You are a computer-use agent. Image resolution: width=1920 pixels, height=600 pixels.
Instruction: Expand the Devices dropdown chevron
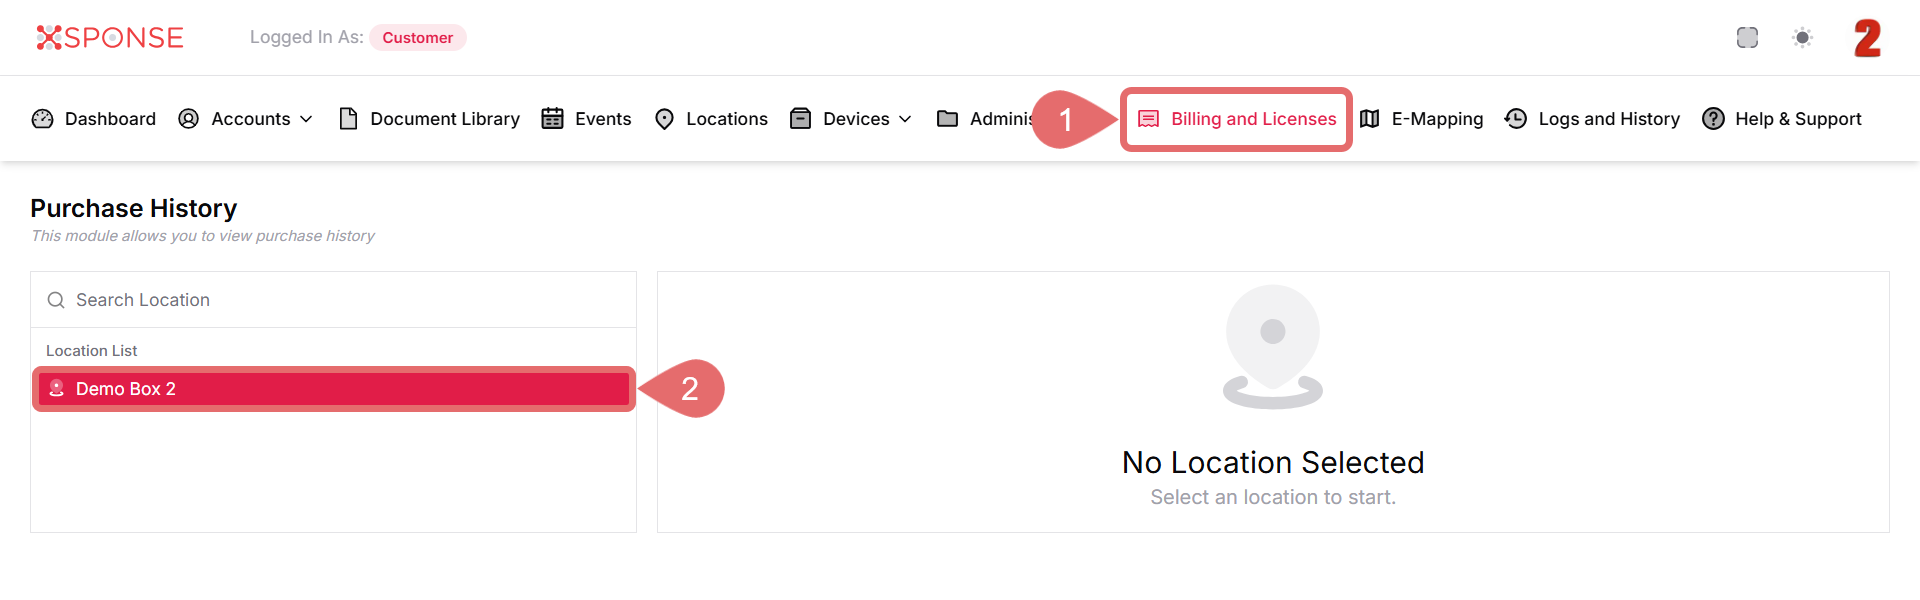pos(905,119)
